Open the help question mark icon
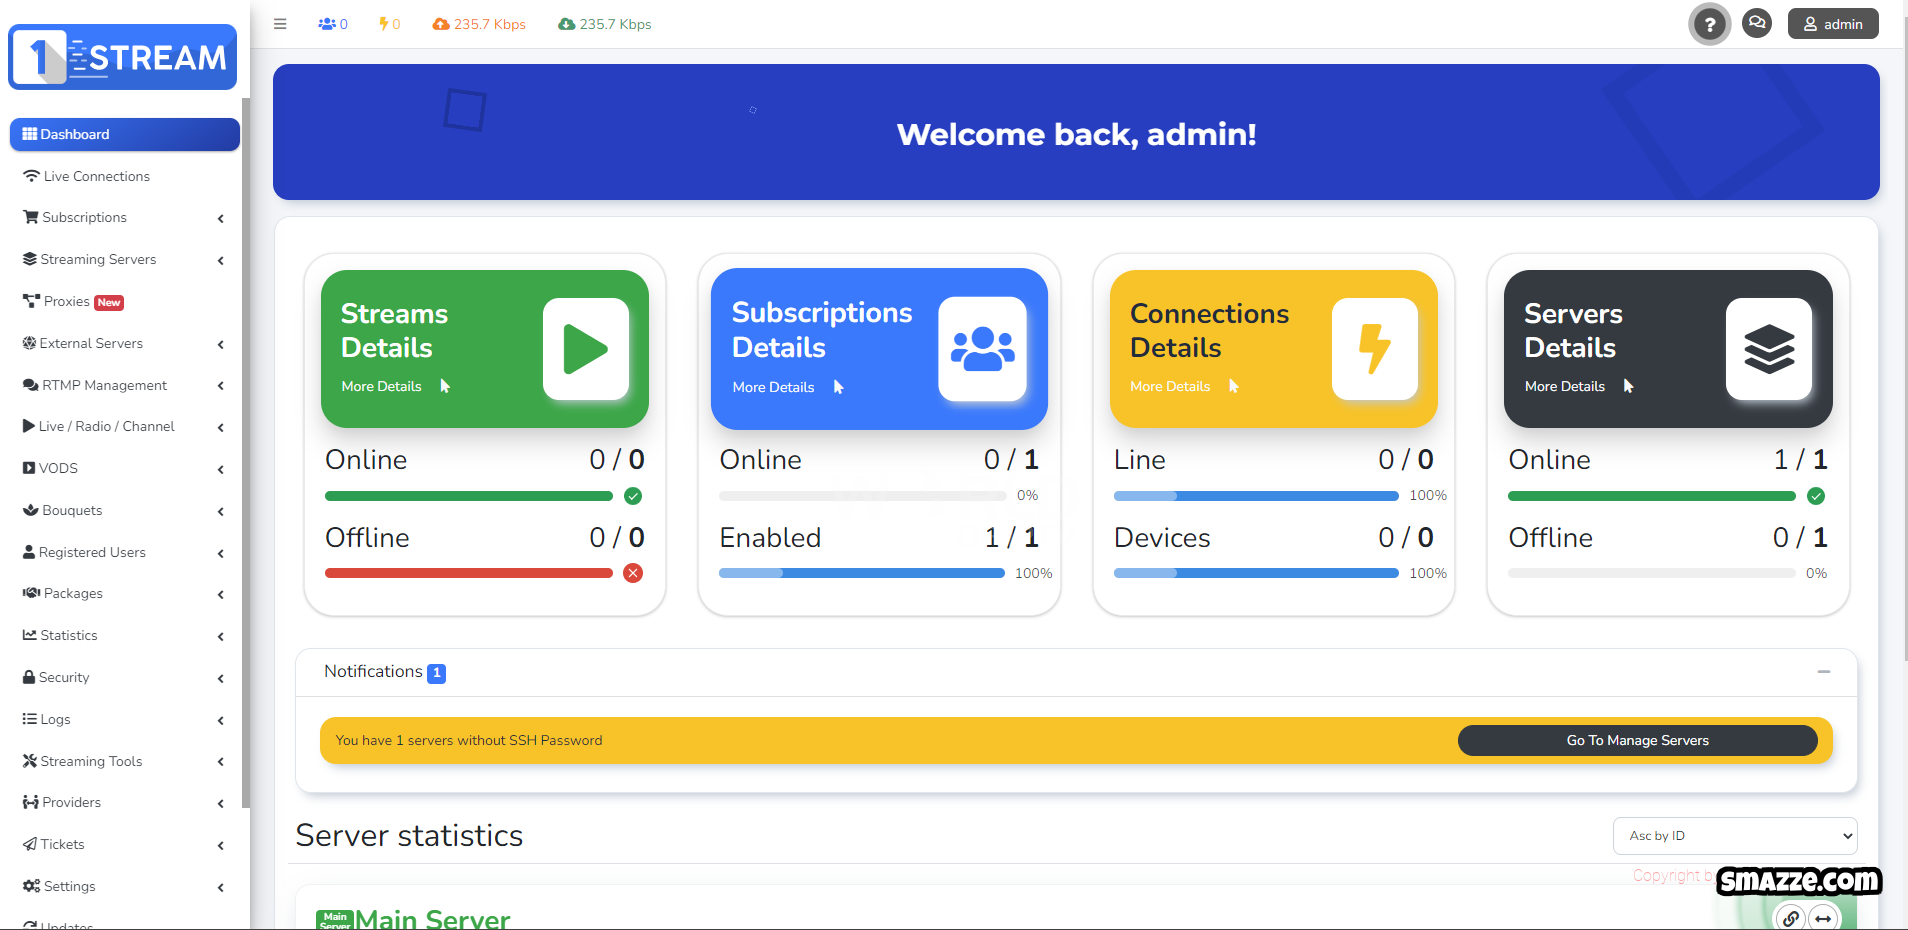Screen dimensions: 1908x930 [x=1709, y=25]
